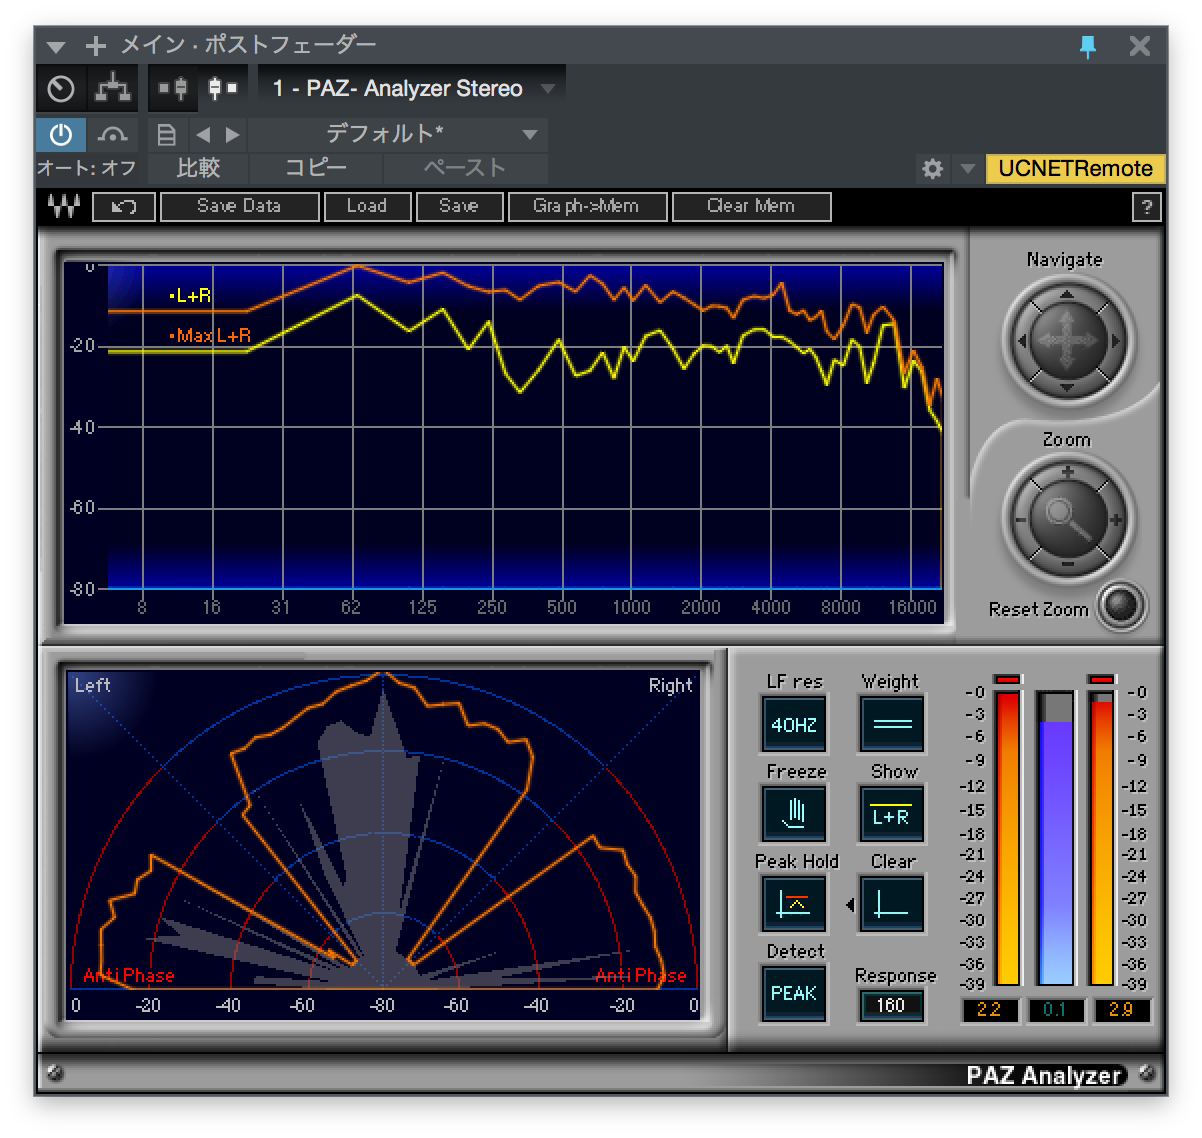
Task: Click the Zoom minus on left side
Action: click(x=1021, y=520)
